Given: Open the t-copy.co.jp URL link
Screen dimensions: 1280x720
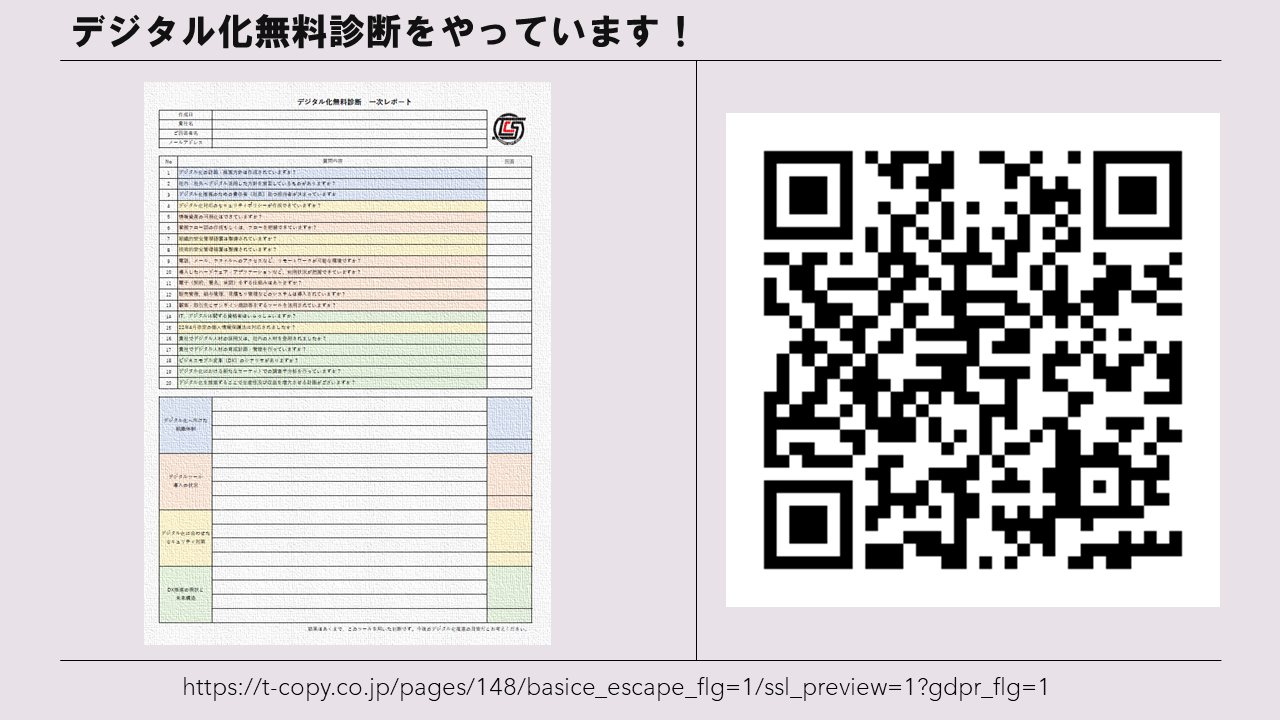Looking at the screenshot, I should pos(615,687).
